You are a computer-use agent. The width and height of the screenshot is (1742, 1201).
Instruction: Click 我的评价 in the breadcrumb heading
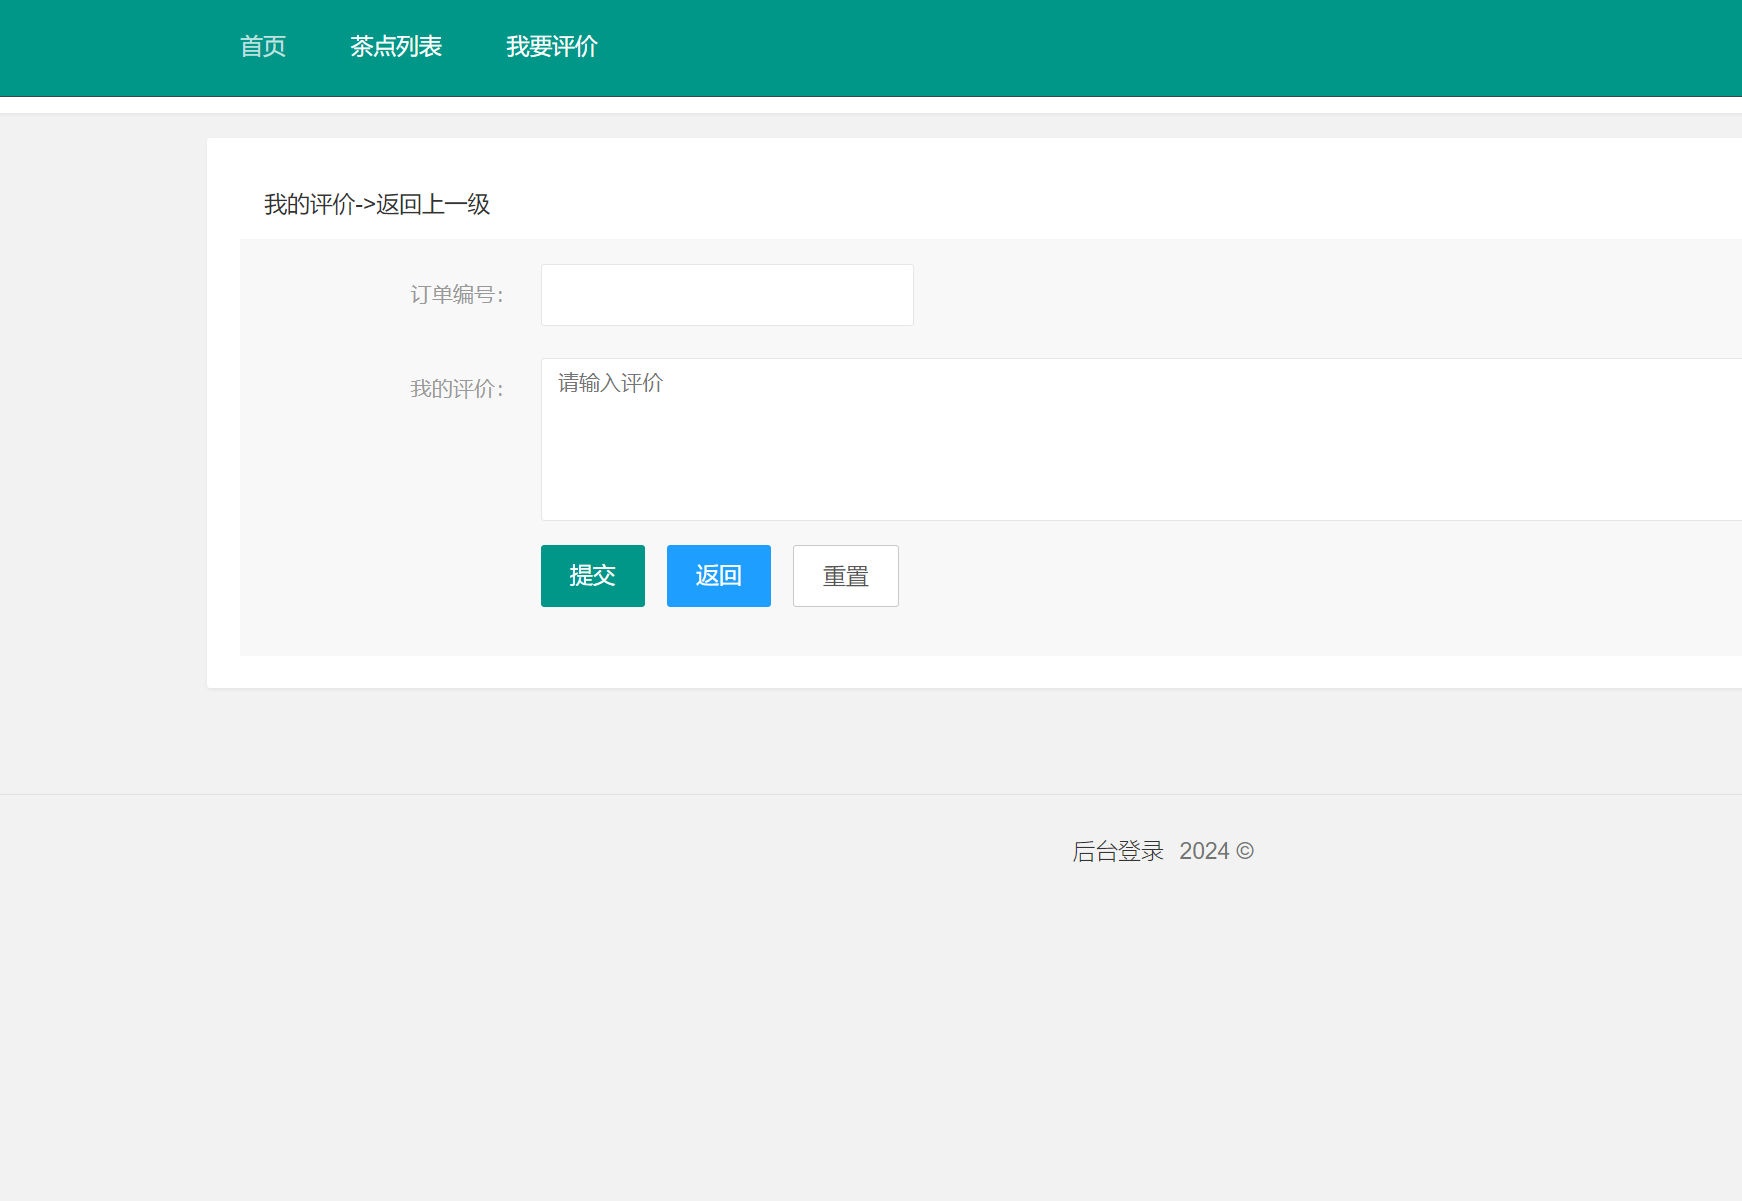coord(308,205)
